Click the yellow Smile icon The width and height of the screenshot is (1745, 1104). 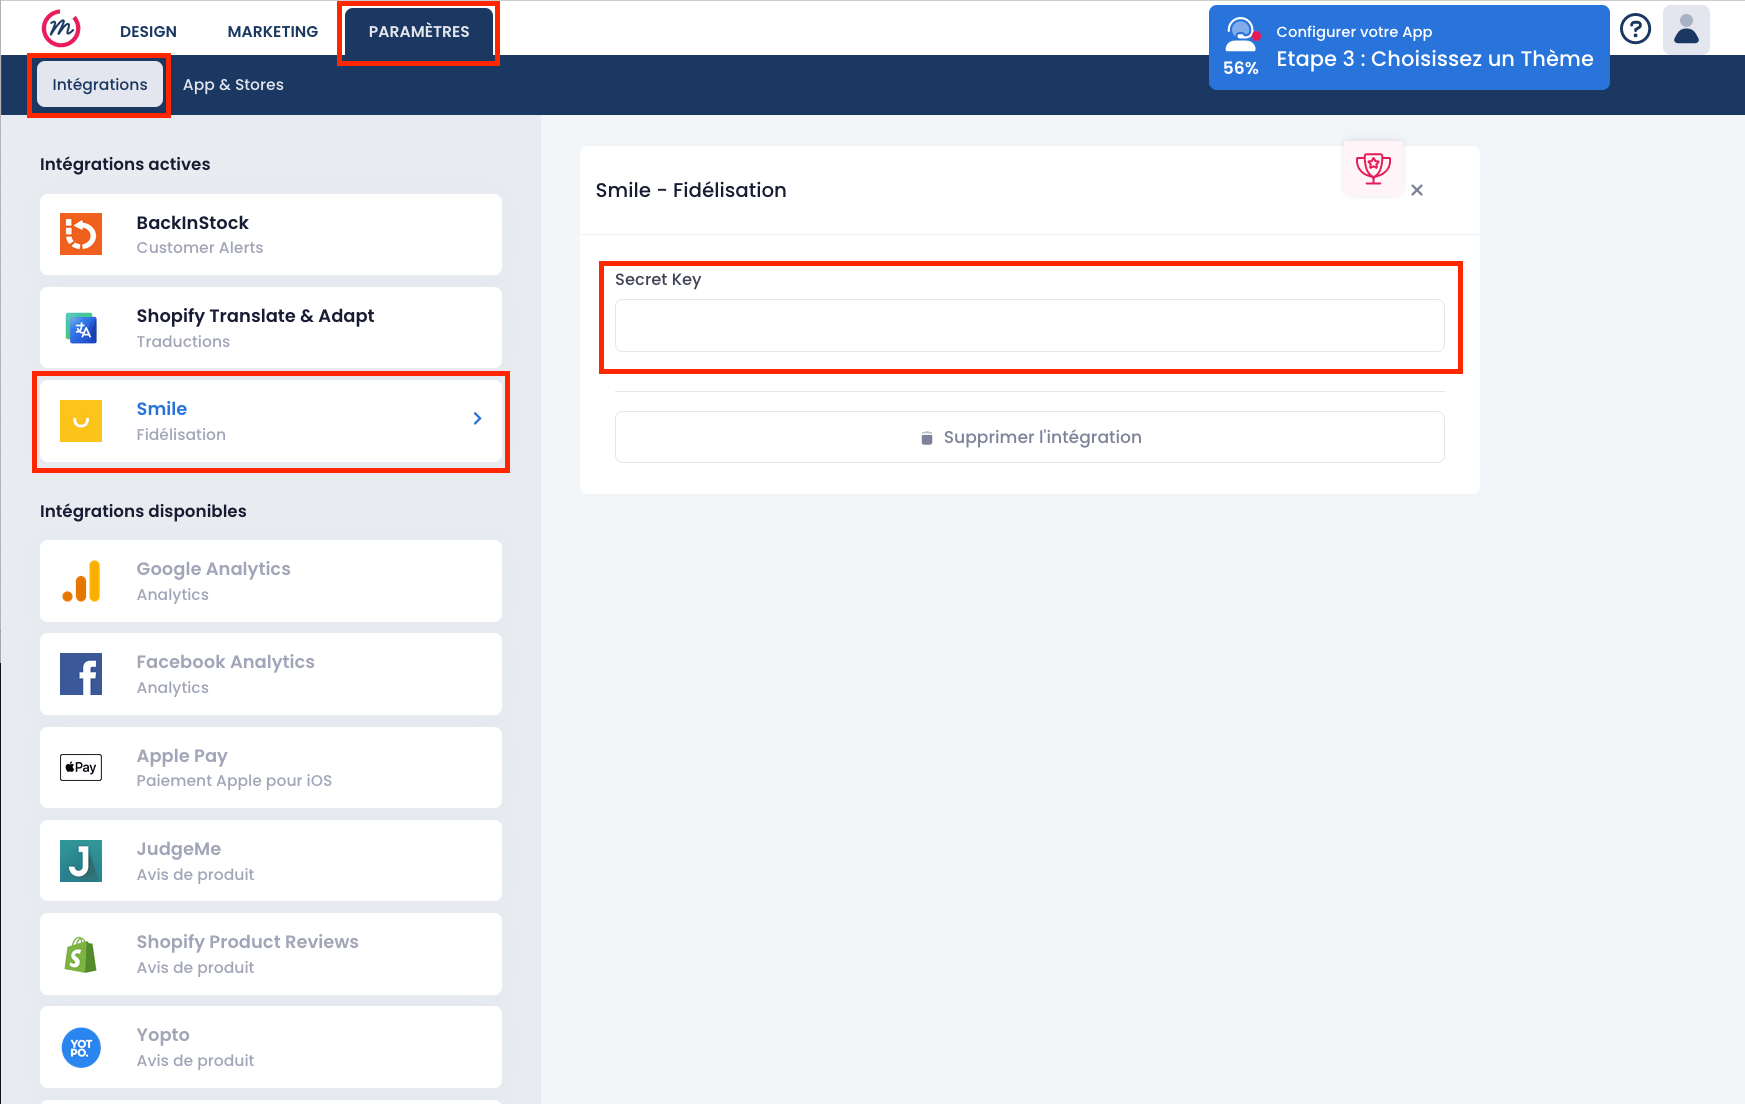point(81,421)
